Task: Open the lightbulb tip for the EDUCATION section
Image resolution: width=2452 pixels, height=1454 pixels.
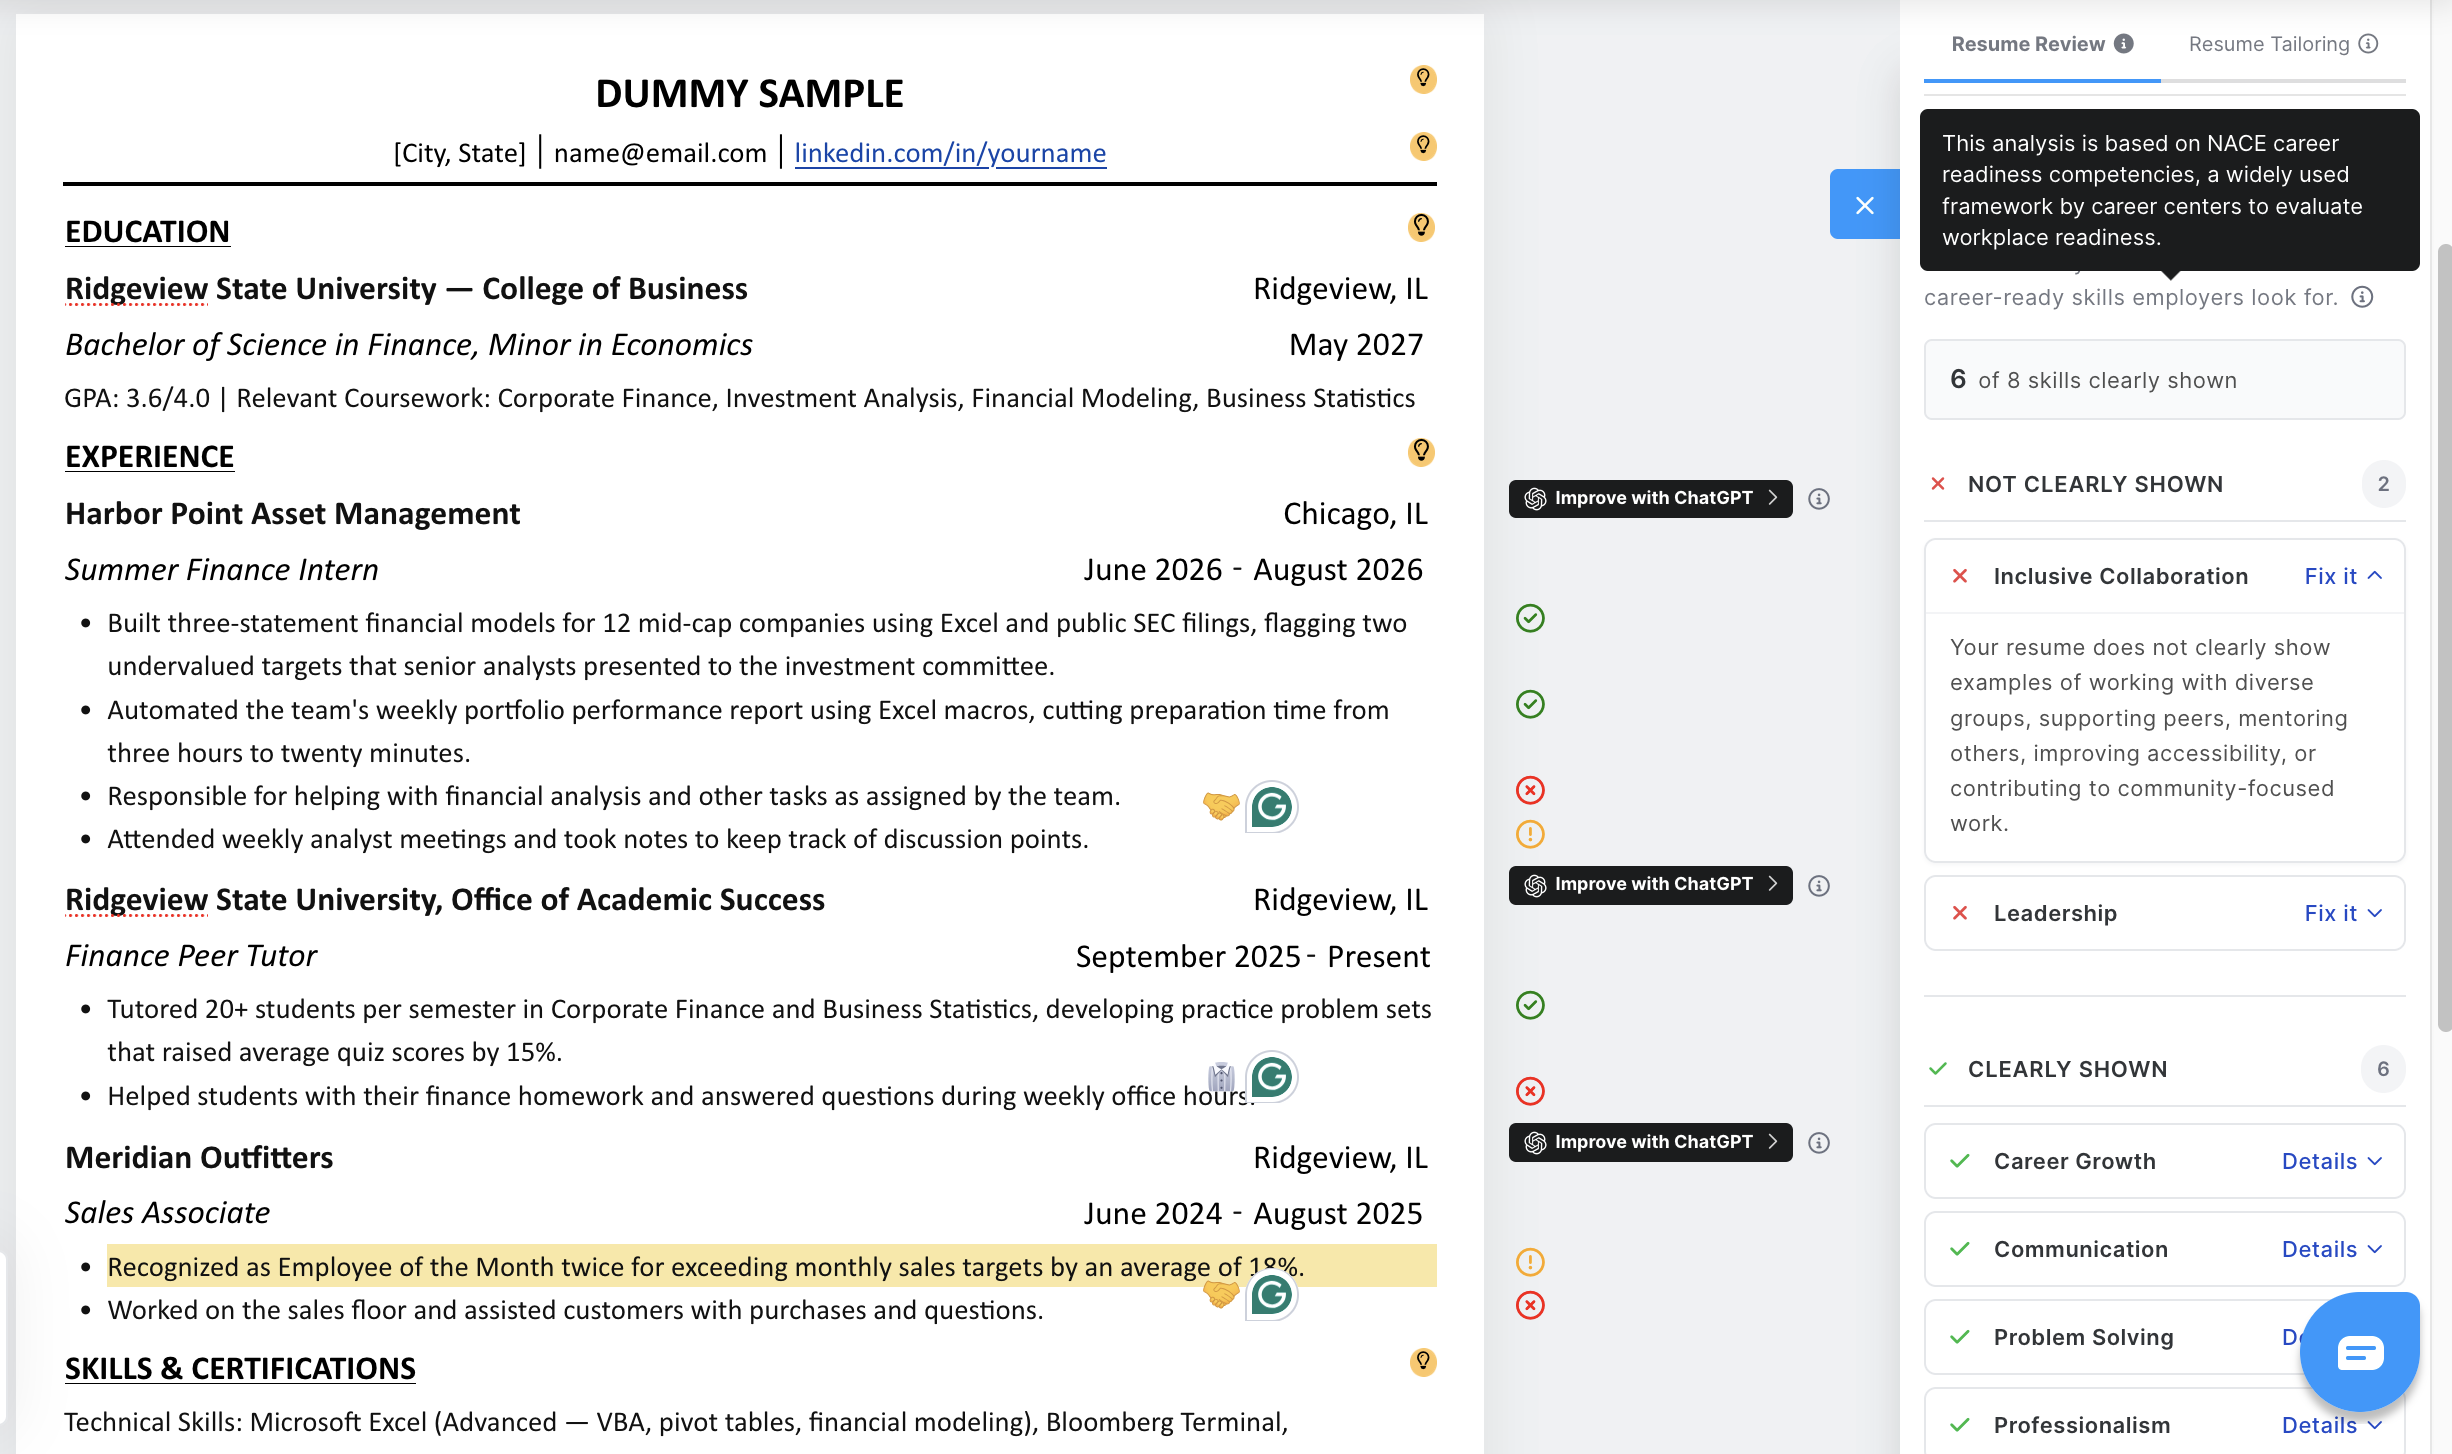Action: [x=1421, y=227]
